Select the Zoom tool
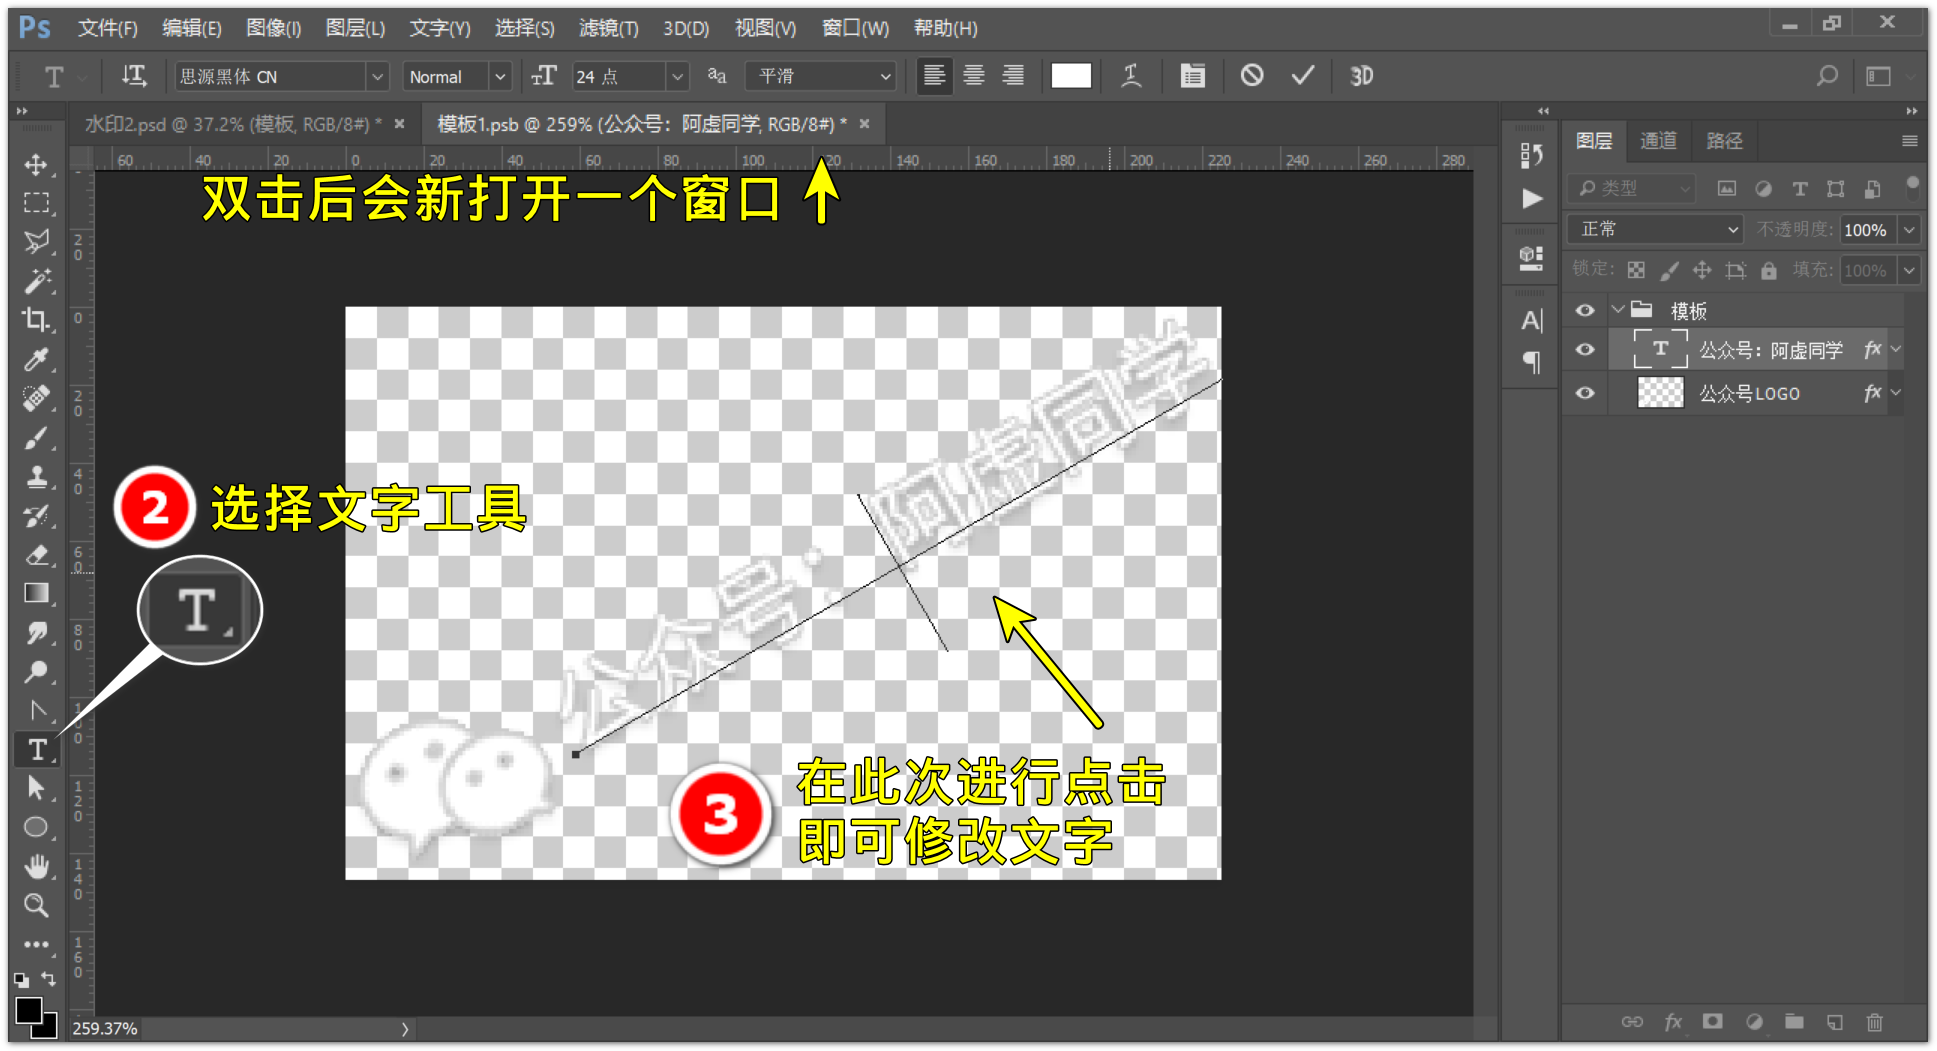1937x1051 pixels. tap(37, 905)
